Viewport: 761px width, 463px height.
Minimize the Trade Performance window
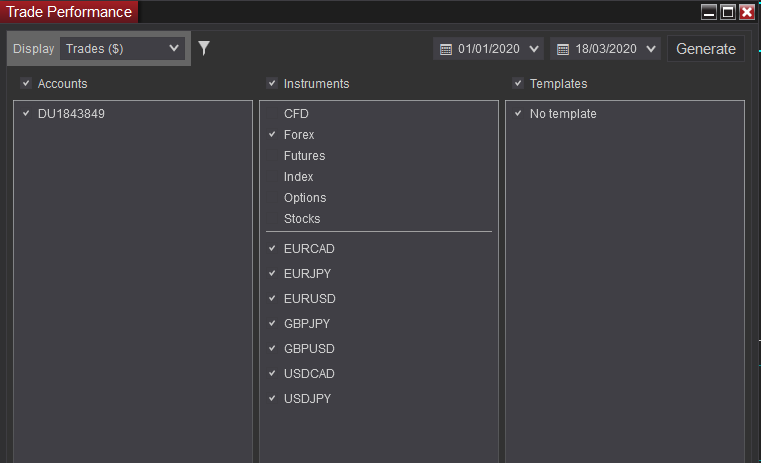tap(709, 12)
